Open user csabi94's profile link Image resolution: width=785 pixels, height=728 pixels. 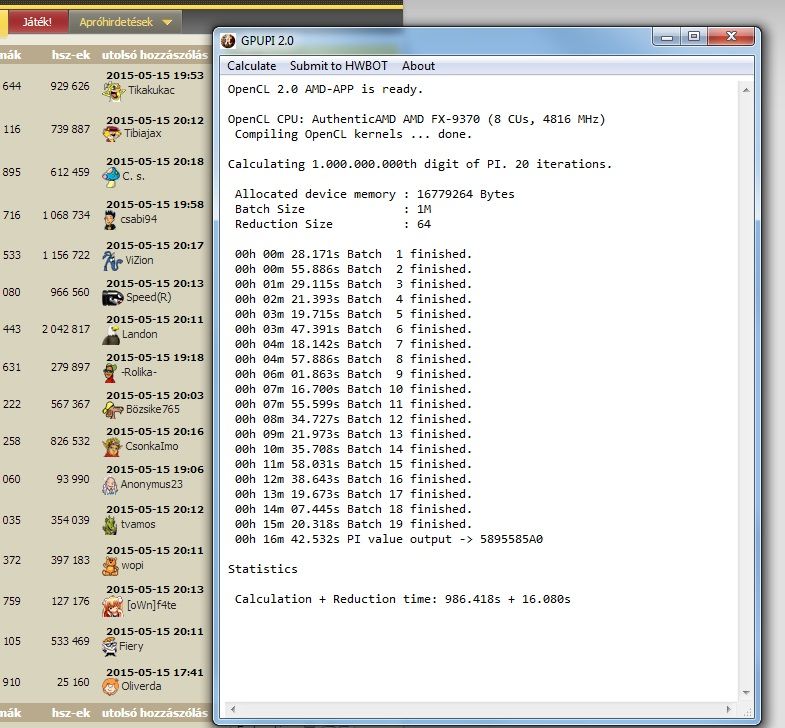click(x=139, y=219)
